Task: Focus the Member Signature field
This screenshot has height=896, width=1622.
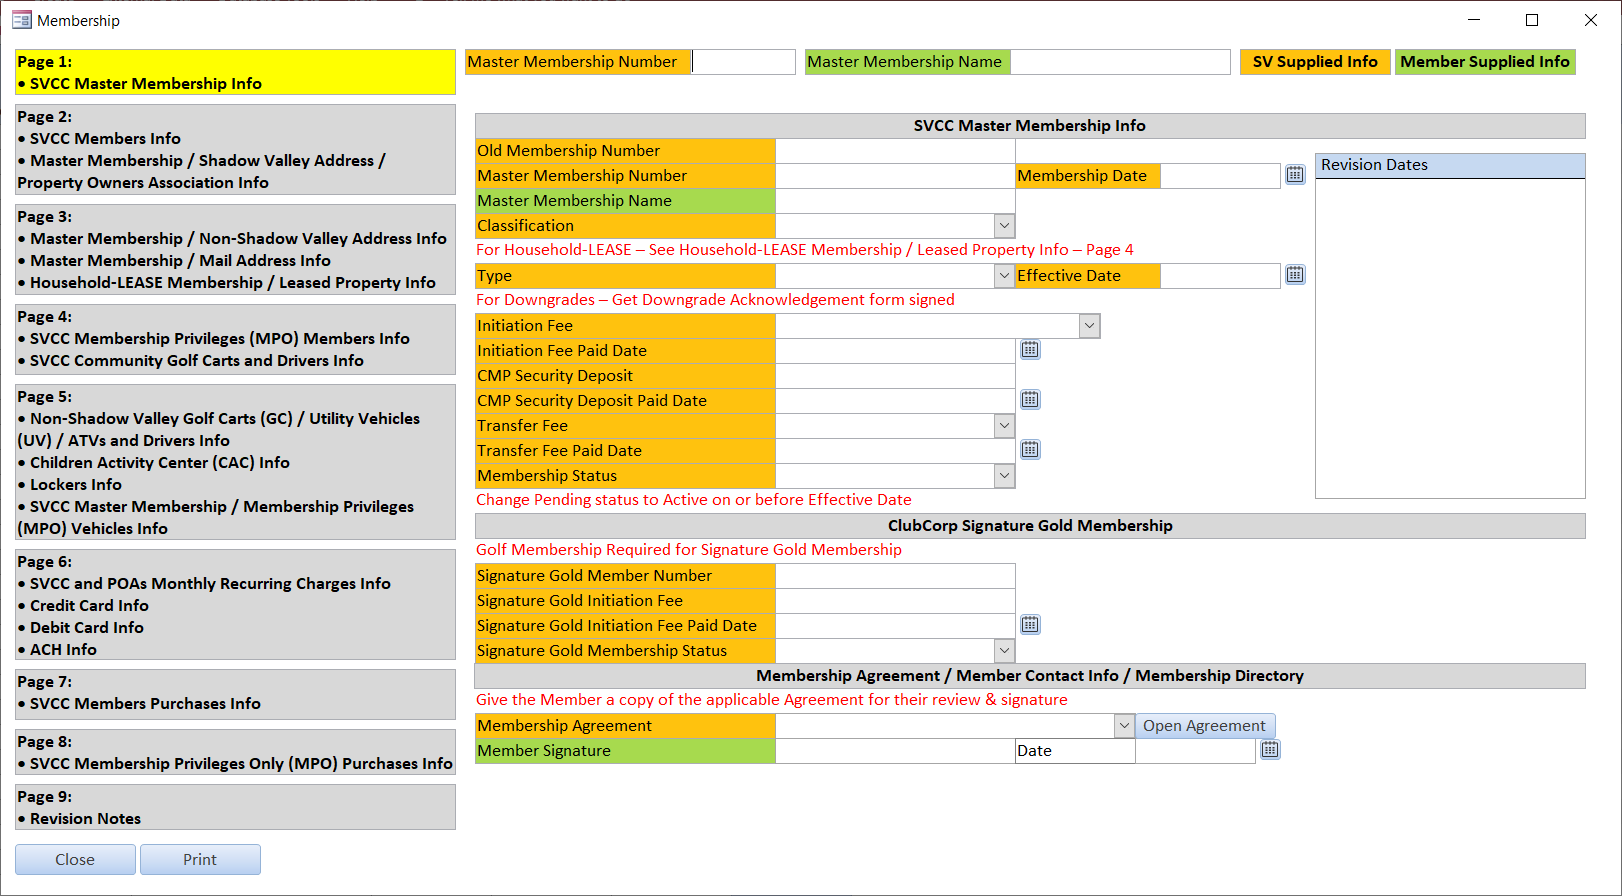Action: [895, 751]
